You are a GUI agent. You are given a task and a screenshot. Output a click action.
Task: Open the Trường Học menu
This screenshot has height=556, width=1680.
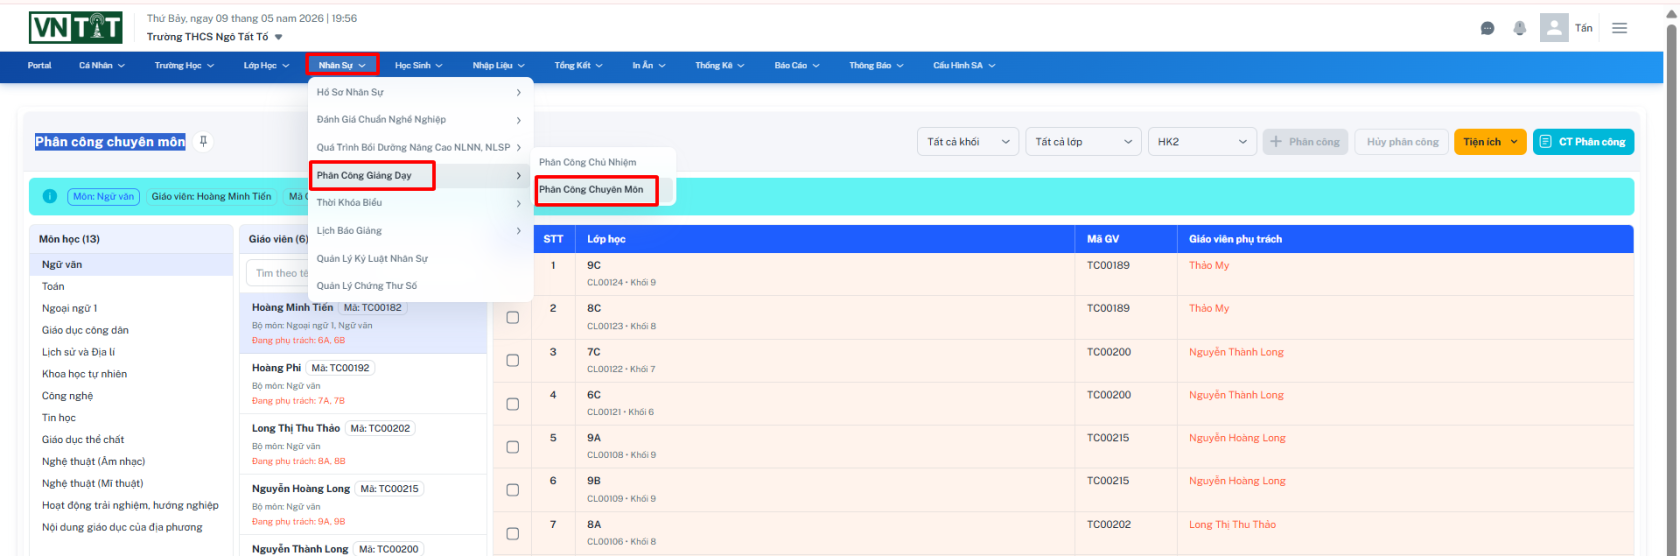184,65
